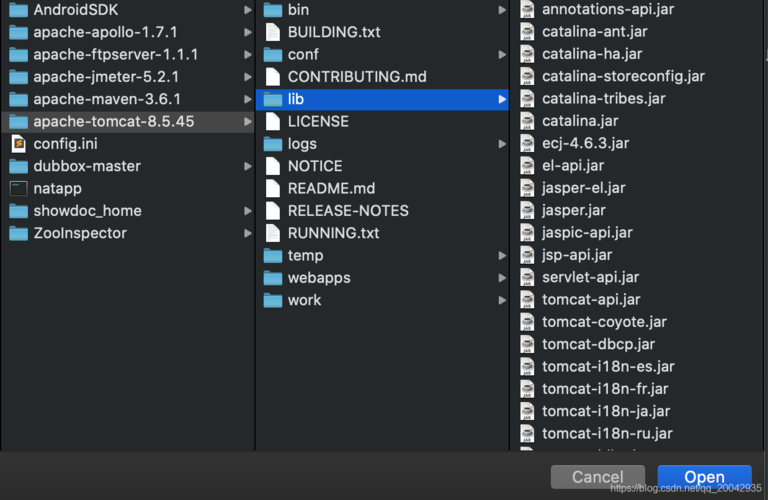768x500 pixels.
Task: Click the apache-maven-3.6.1 folder icon
Action: click(19, 99)
